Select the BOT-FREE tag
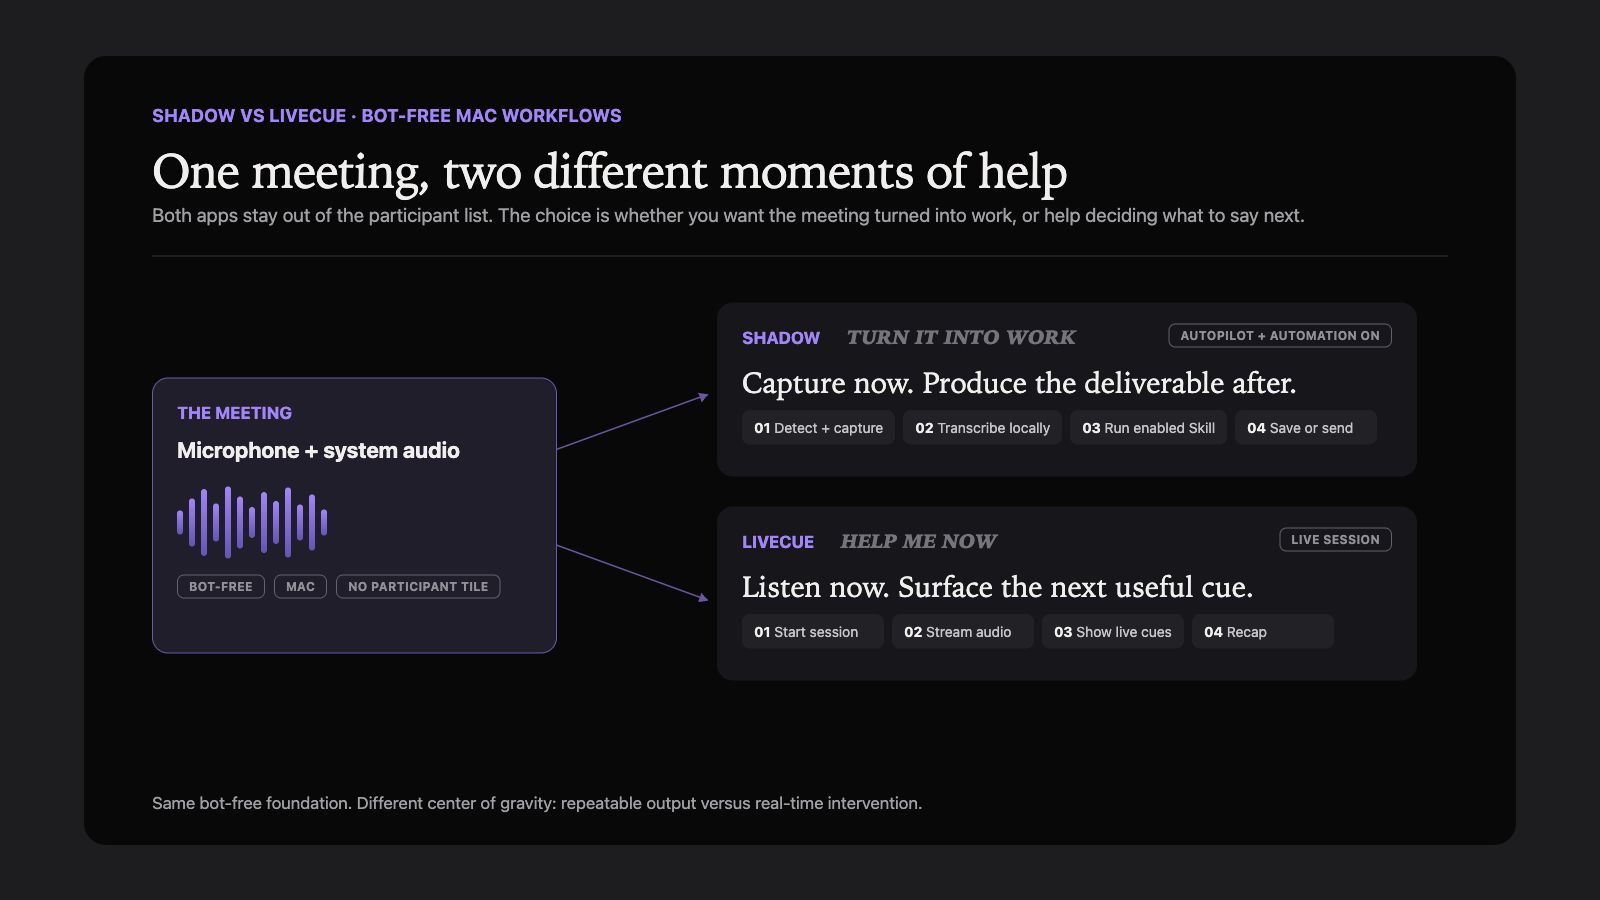Image resolution: width=1600 pixels, height=900 pixels. 221,587
